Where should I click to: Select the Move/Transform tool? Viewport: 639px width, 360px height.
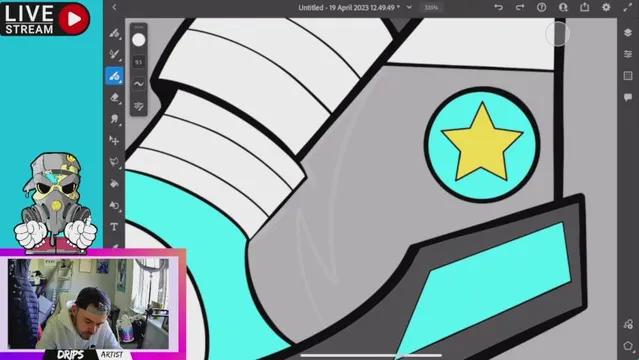coord(114,141)
